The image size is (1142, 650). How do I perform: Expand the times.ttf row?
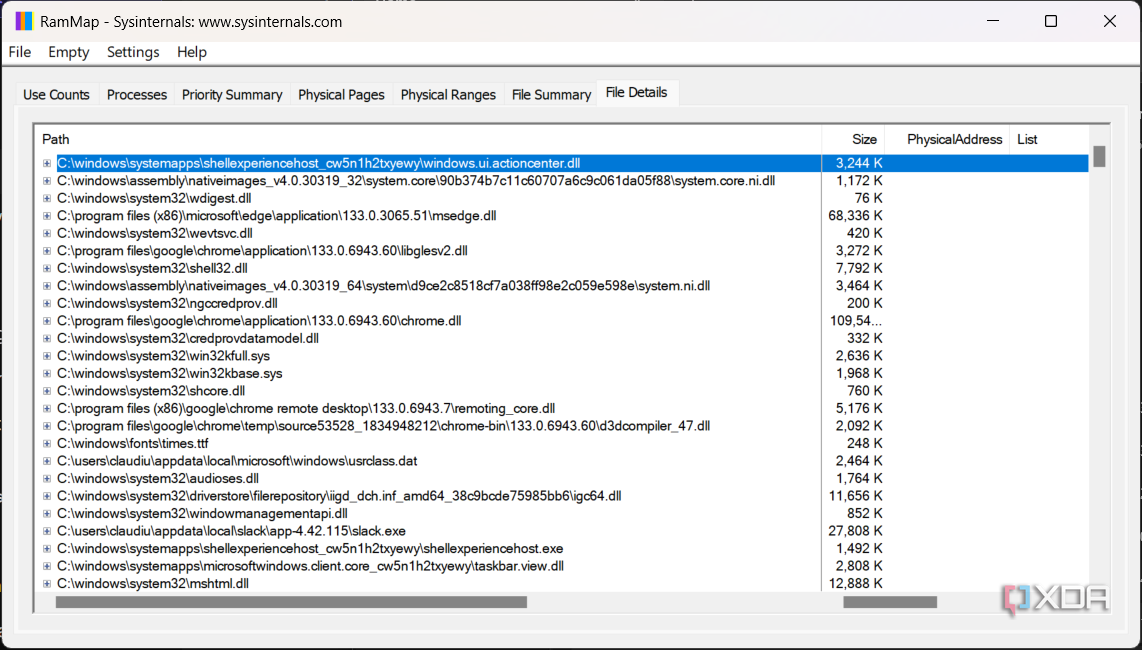click(x=47, y=443)
